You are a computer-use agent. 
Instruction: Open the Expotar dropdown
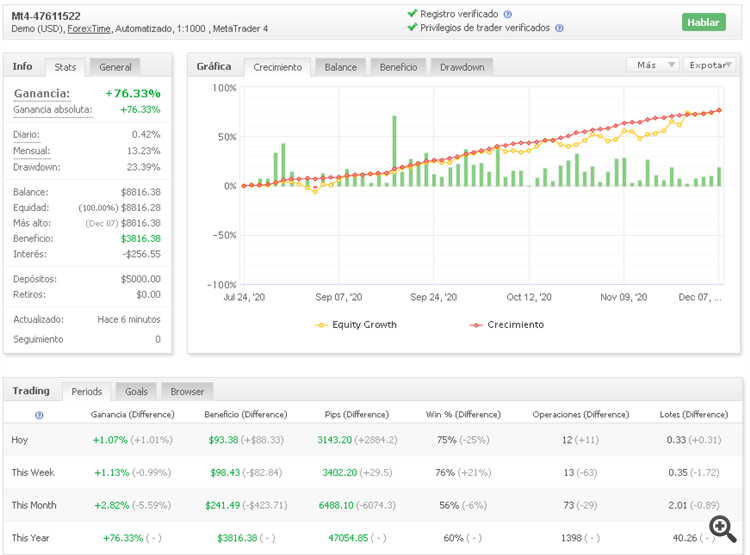[710, 65]
